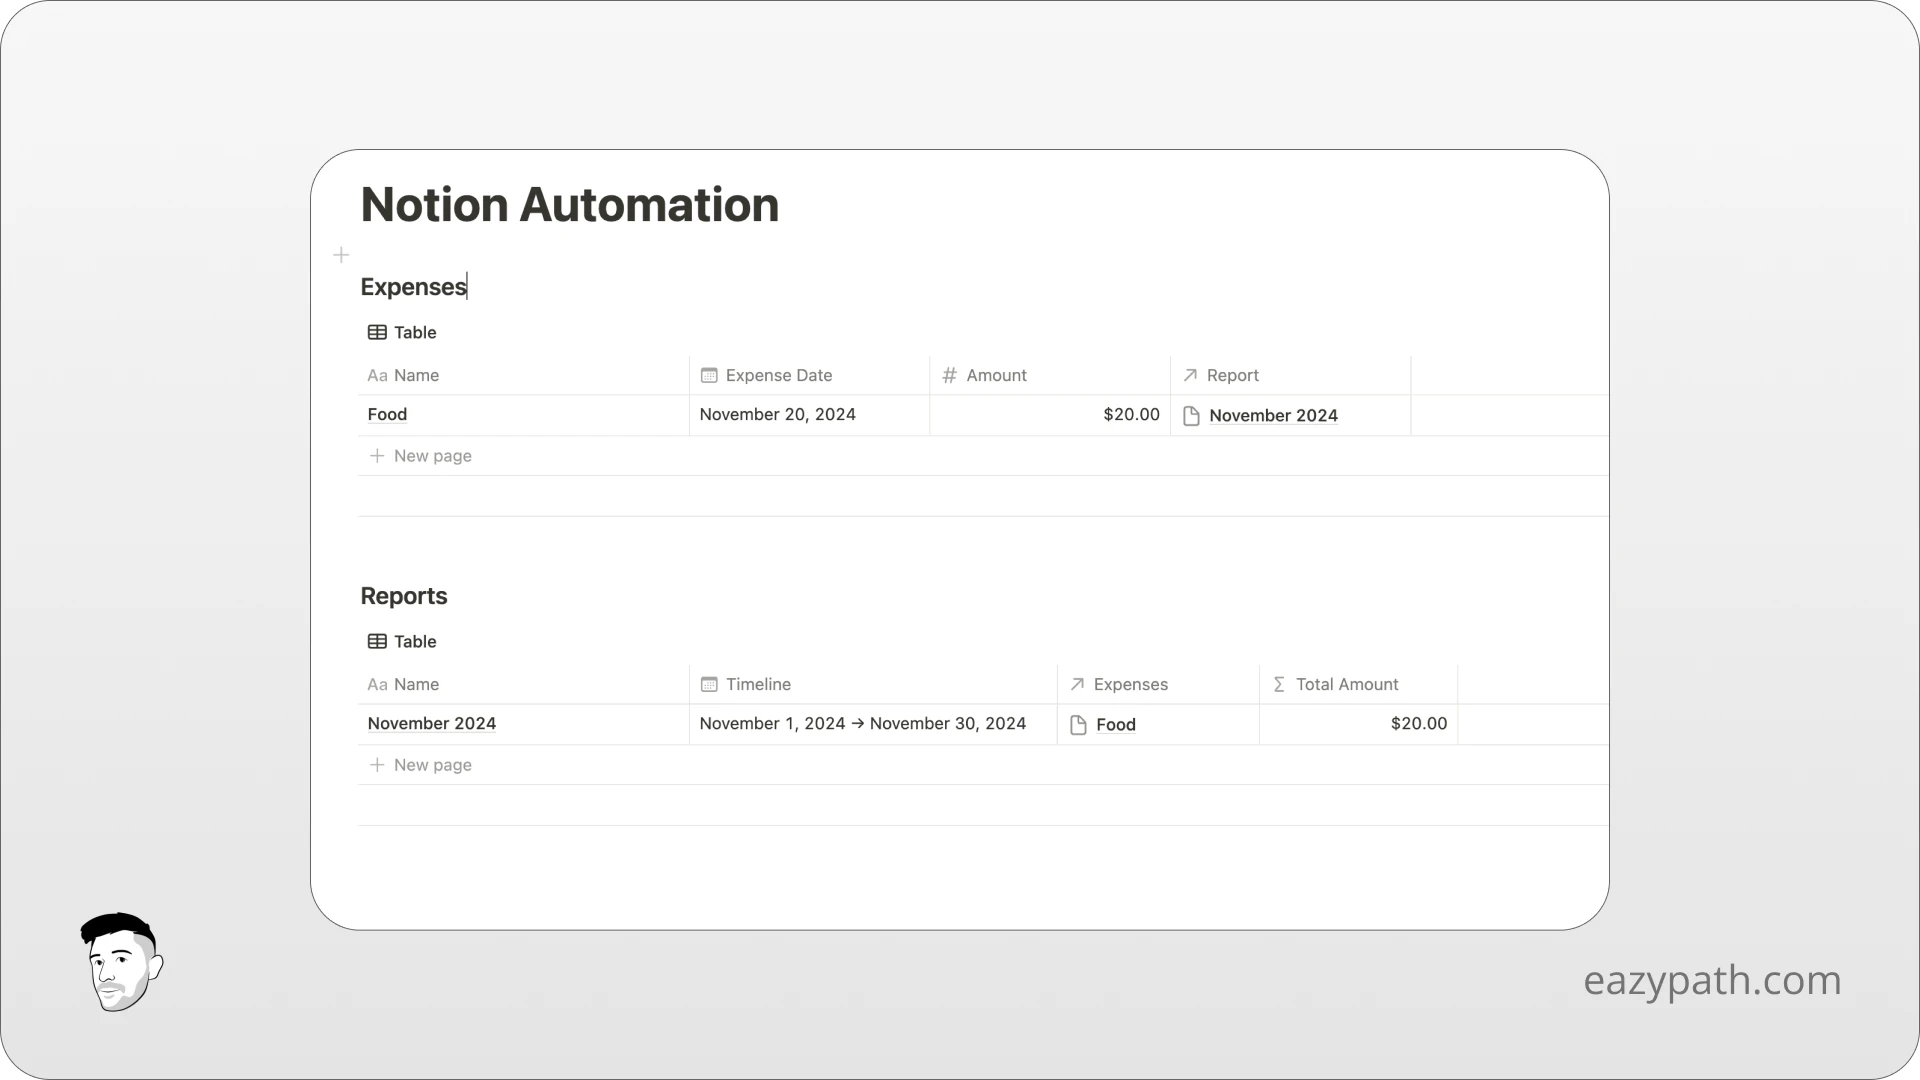Click the calendar icon on Expense Date column
This screenshot has width=1920, height=1080.
tap(709, 375)
